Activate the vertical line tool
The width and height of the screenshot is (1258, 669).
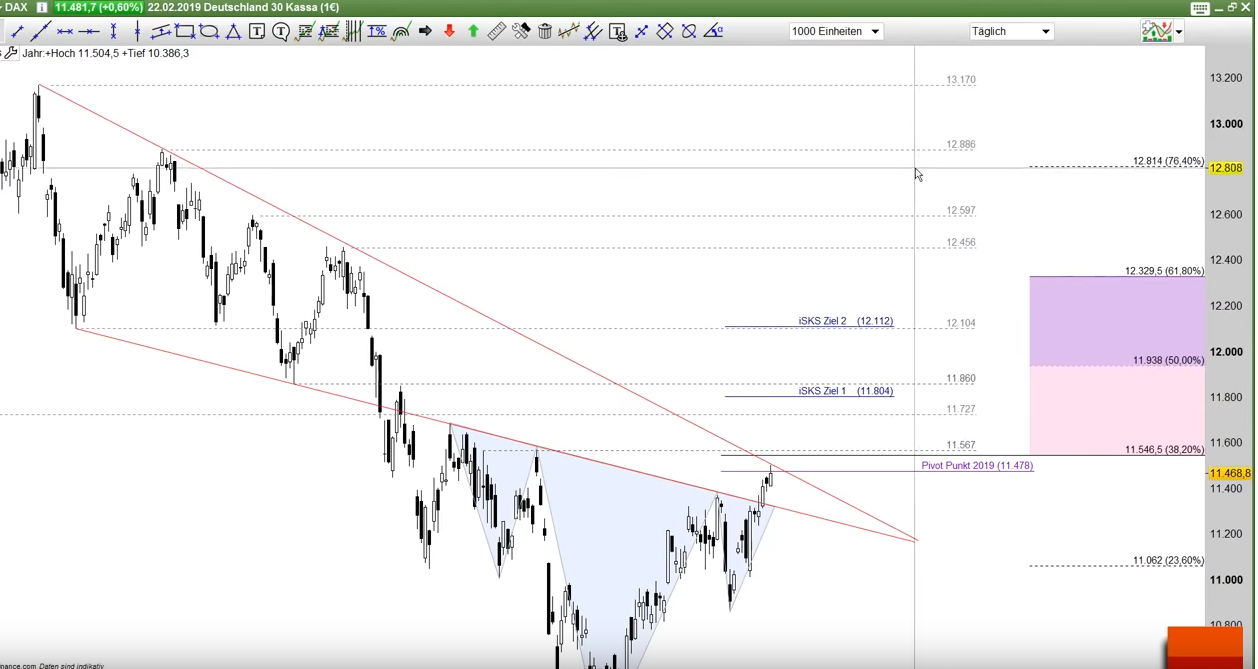138,31
